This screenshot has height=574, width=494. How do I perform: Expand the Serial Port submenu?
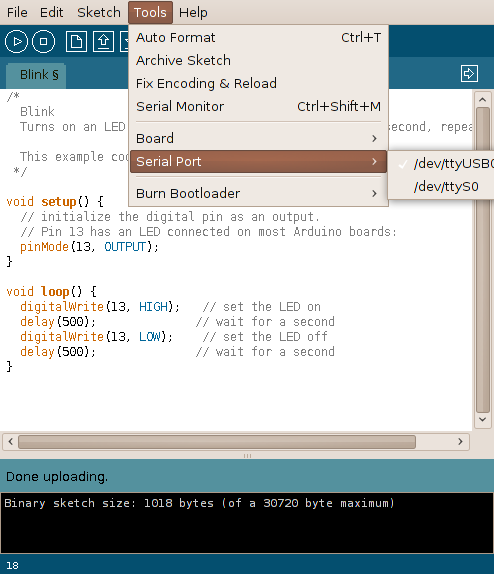point(259,161)
